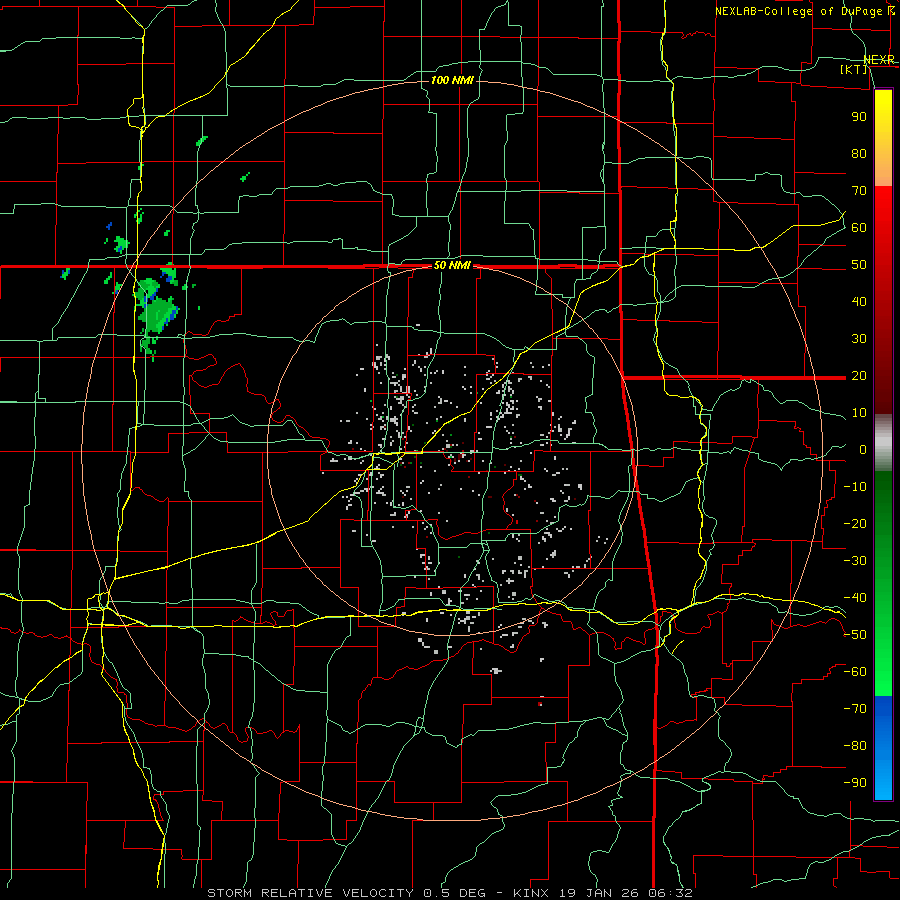Click the -60 knot value on the velocity scale
900x900 pixels.
click(x=855, y=672)
